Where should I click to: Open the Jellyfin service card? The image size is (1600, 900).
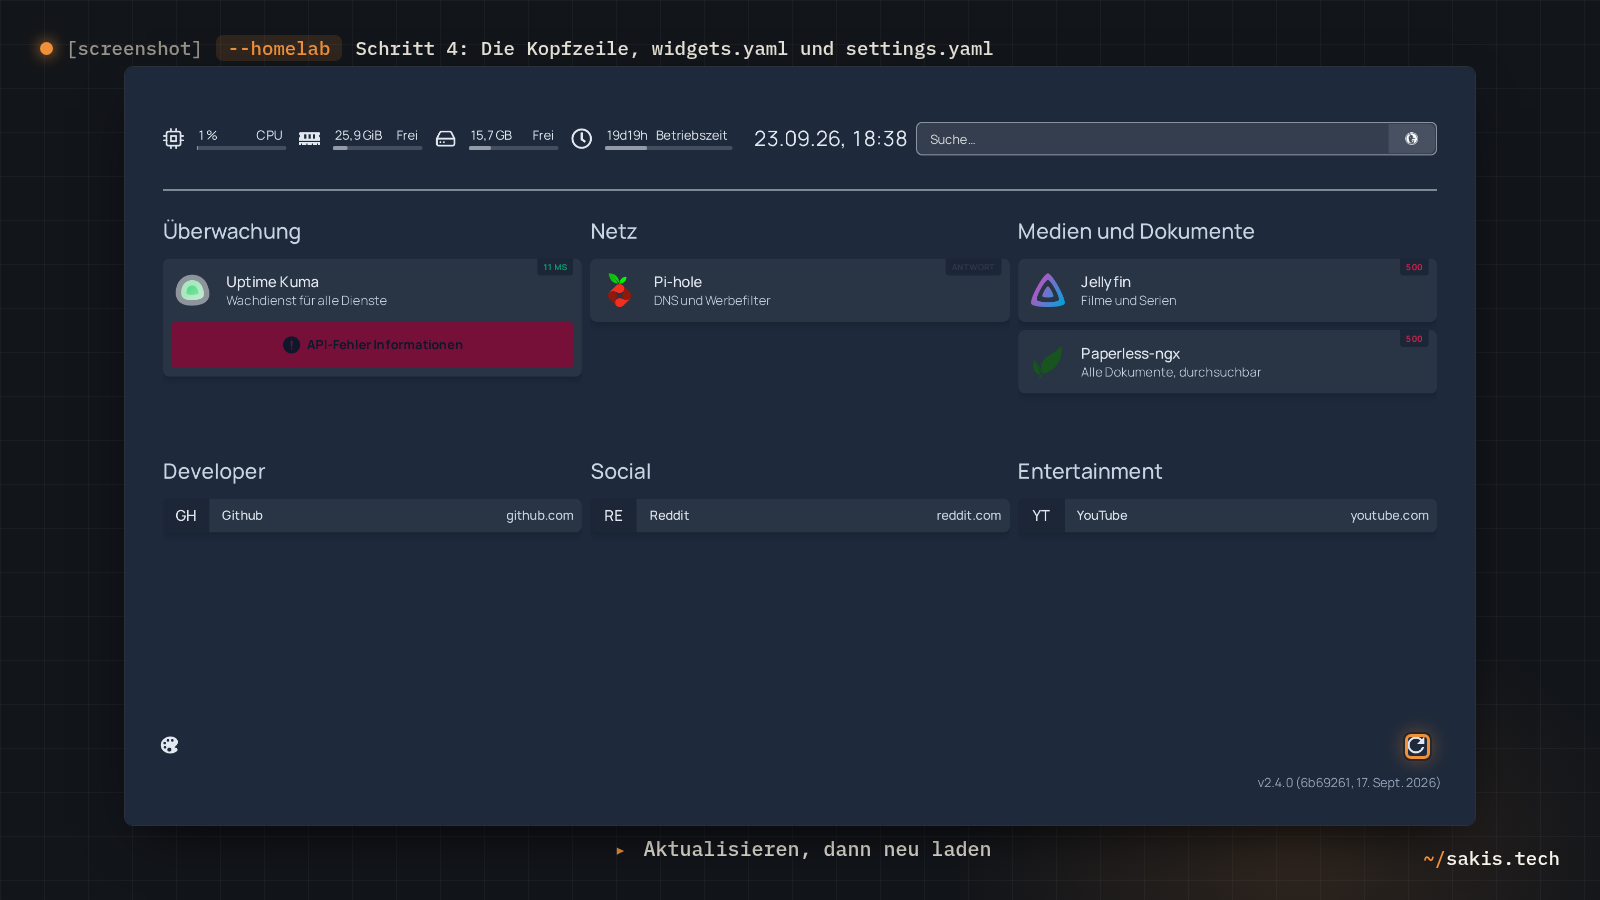coord(1227,291)
